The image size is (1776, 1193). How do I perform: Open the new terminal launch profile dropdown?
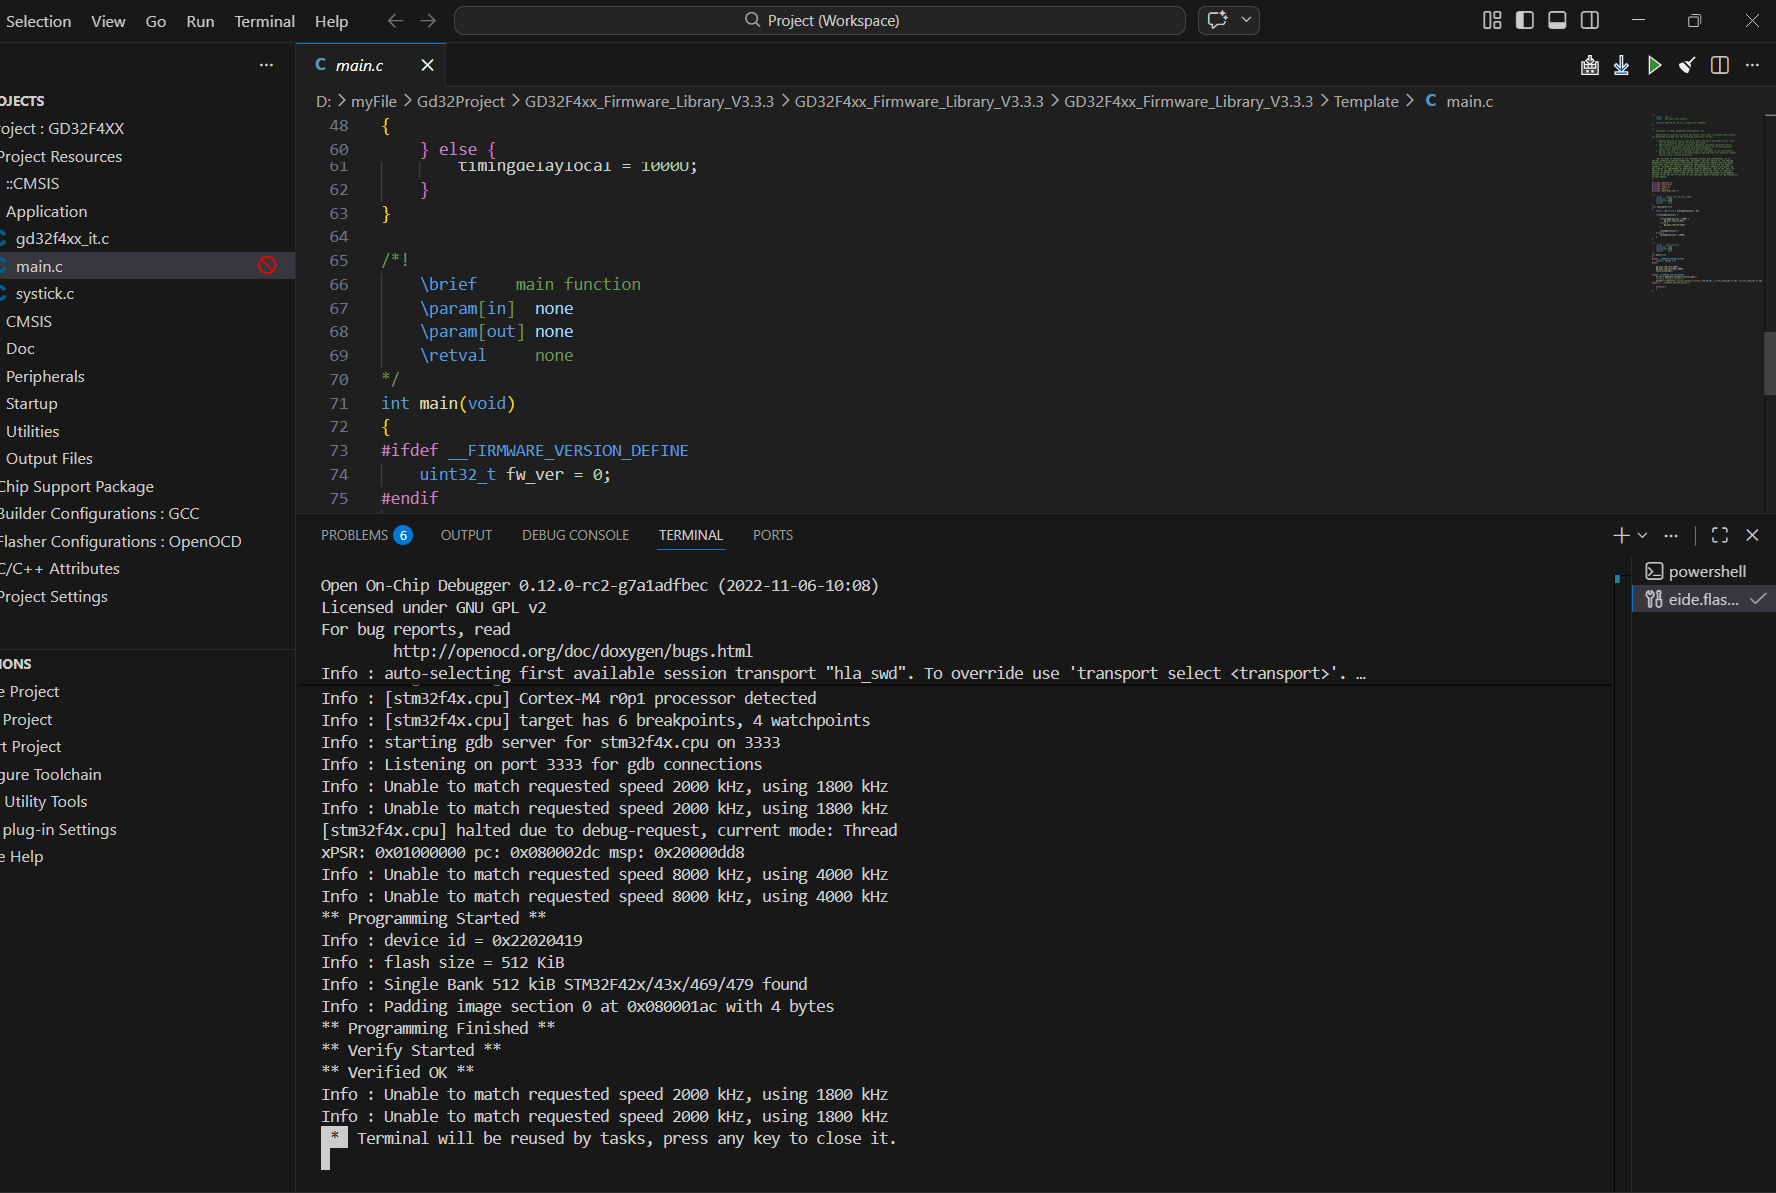(x=1642, y=535)
